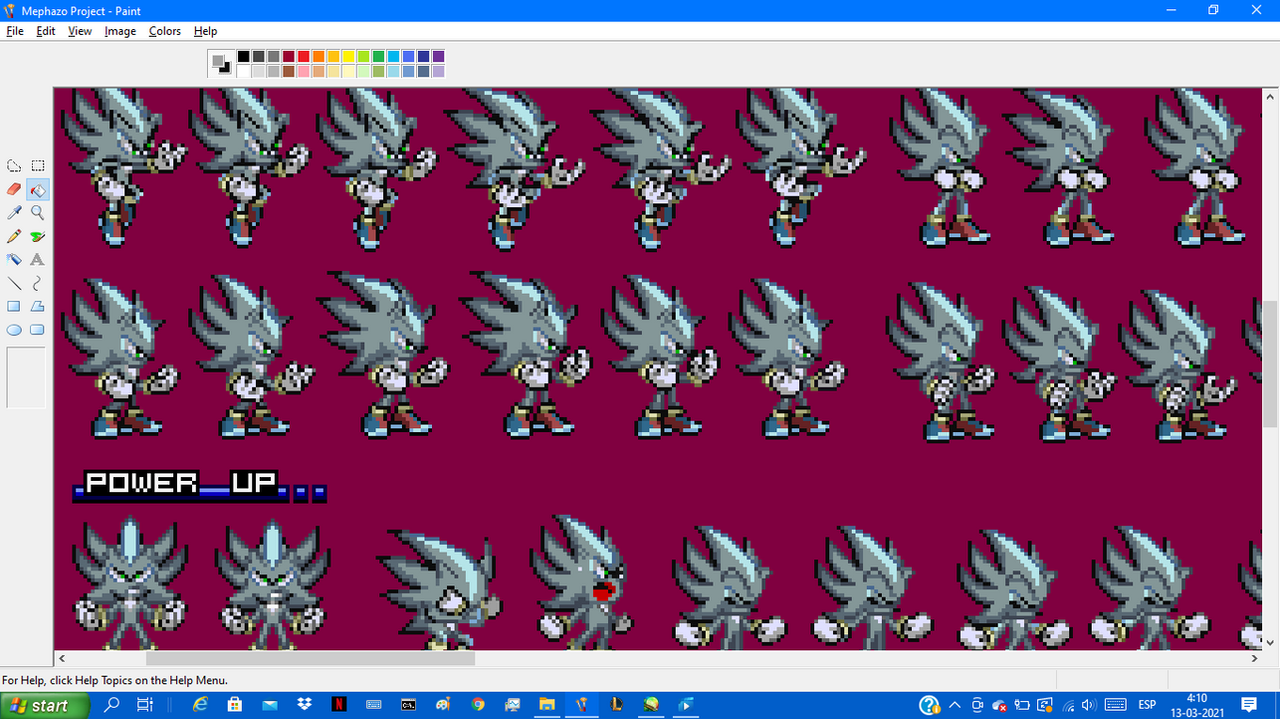Select the Free-Form Select tool

[14, 166]
